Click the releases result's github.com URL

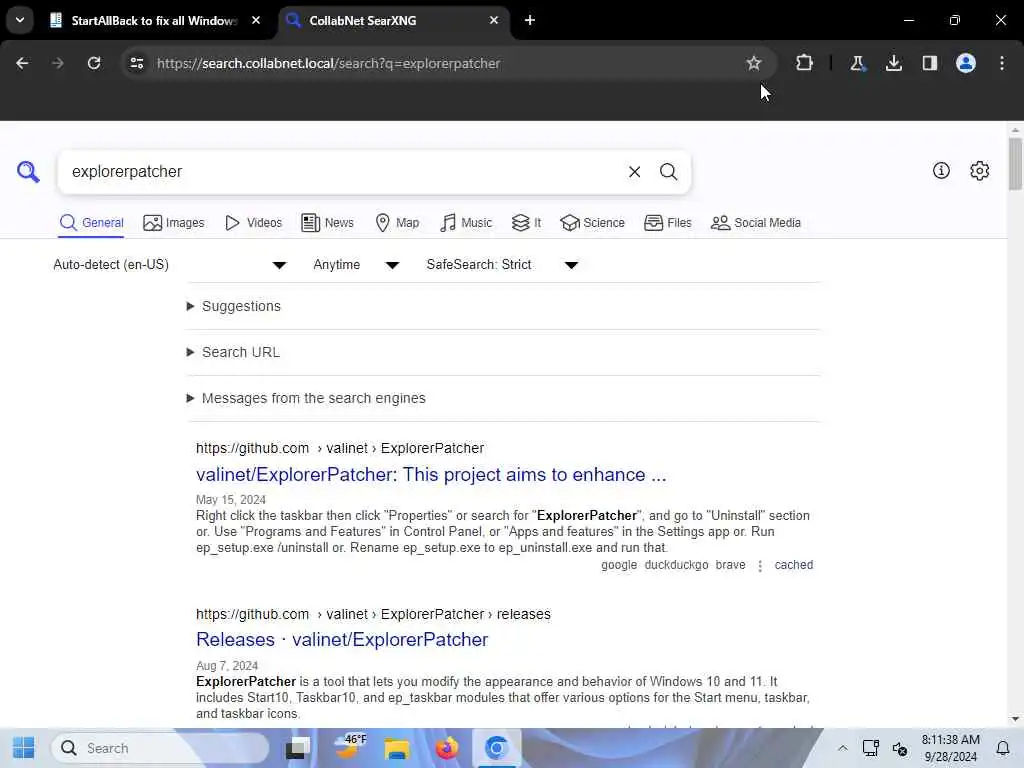(x=373, y=614)
